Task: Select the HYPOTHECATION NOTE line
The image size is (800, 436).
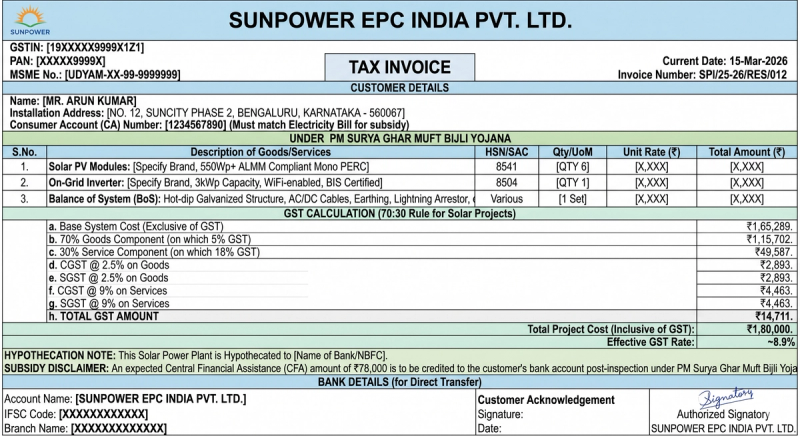Action: click(196, 355)
